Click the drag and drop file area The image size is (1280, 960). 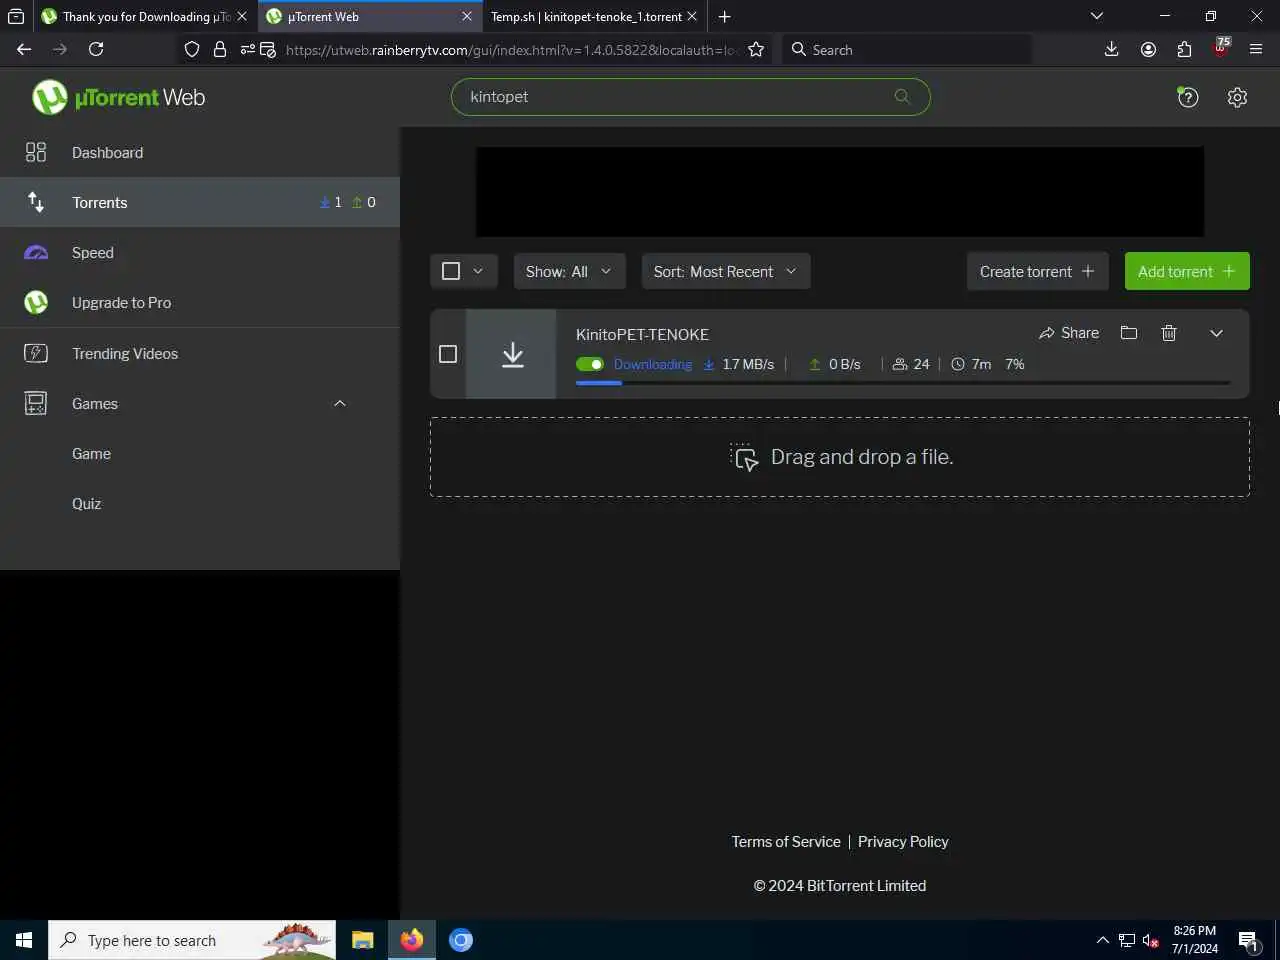pos(840,457)
